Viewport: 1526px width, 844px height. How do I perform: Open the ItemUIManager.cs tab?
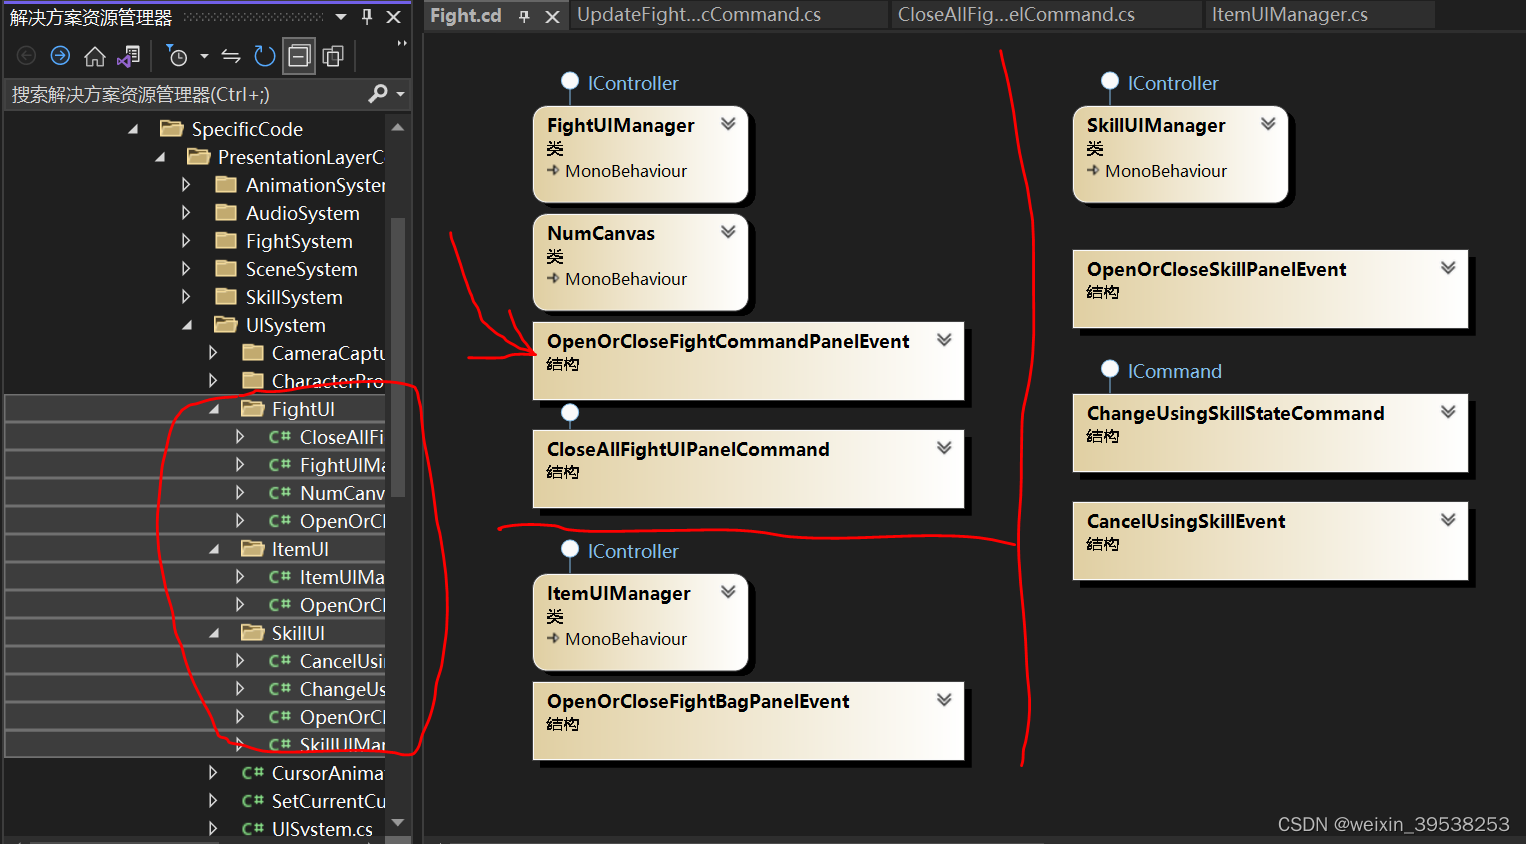coord(1290,15)
